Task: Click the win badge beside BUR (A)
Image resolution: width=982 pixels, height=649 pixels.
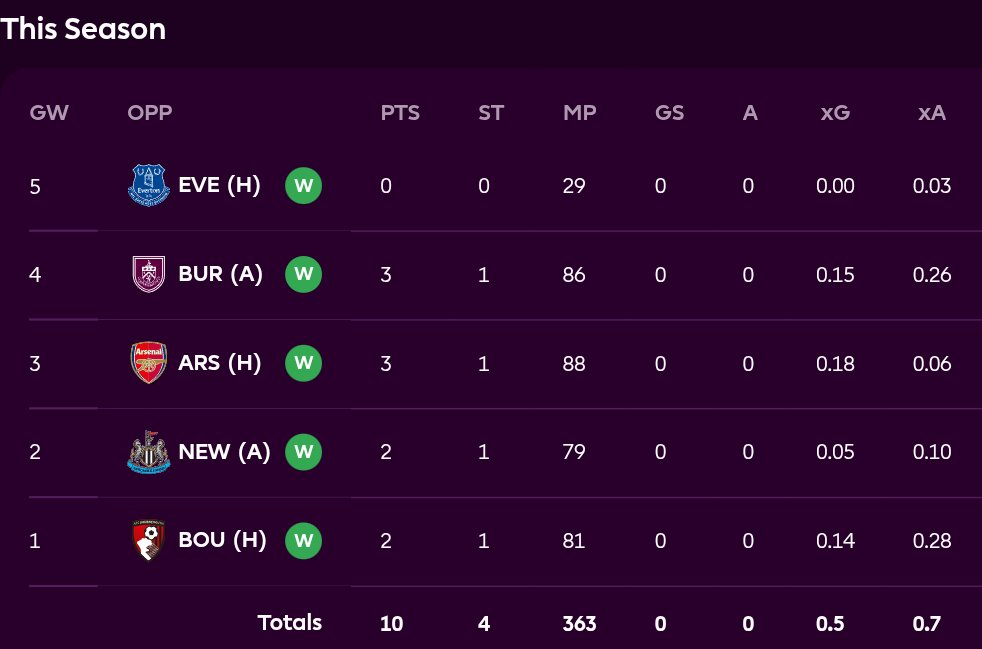Action: (x=304, y=275)
